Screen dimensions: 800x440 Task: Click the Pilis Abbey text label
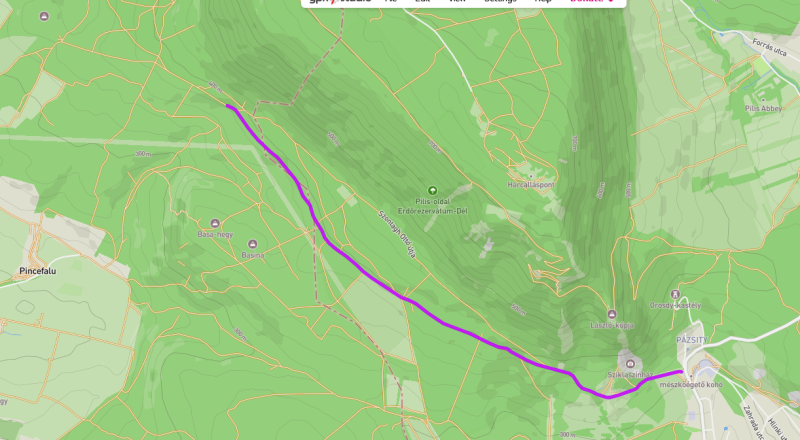[763, 108]
